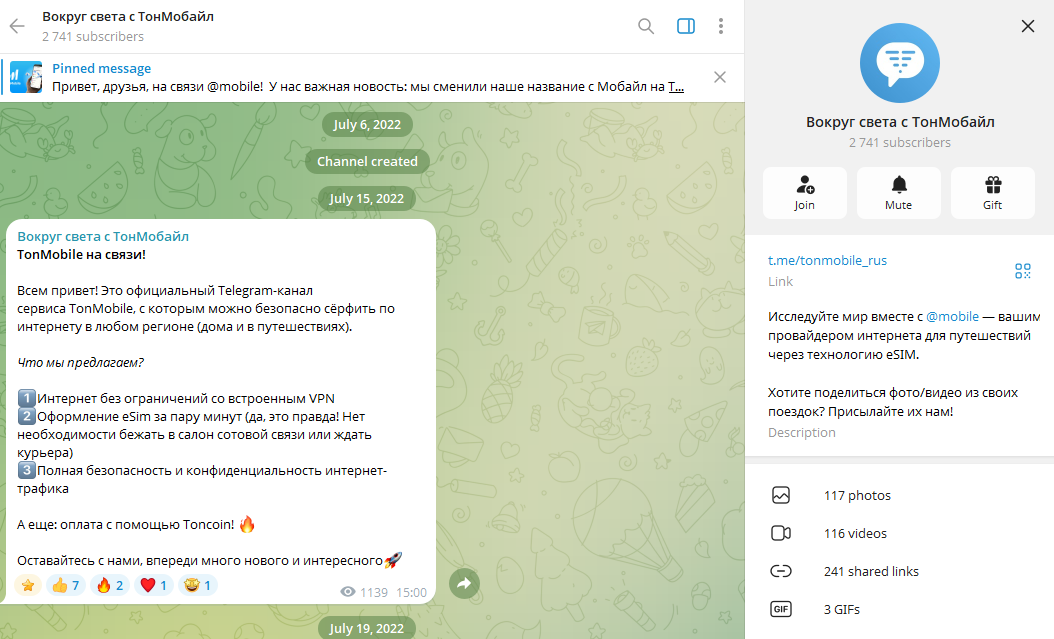
Task: Toggle the info side panel icon
Action: point(686,26)
